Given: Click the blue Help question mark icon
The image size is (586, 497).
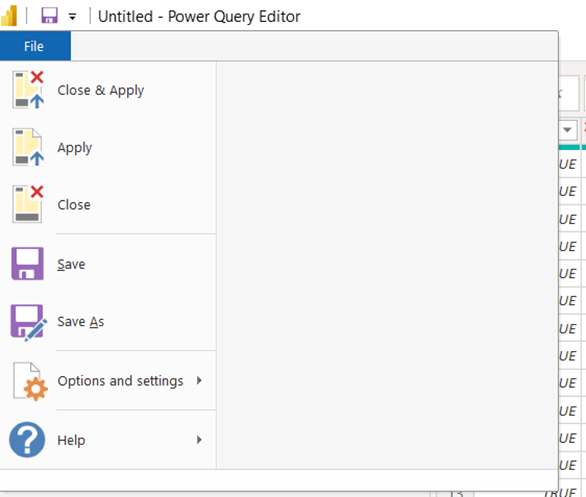Looking at the screenshot, I should [x=27, y=440].
